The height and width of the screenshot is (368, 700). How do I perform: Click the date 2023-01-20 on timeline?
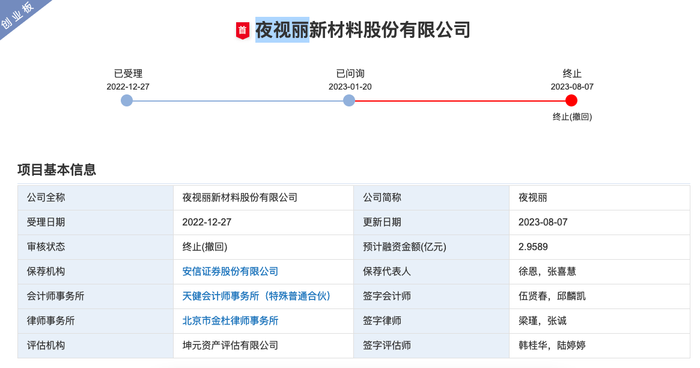click(x=350, y=87)
